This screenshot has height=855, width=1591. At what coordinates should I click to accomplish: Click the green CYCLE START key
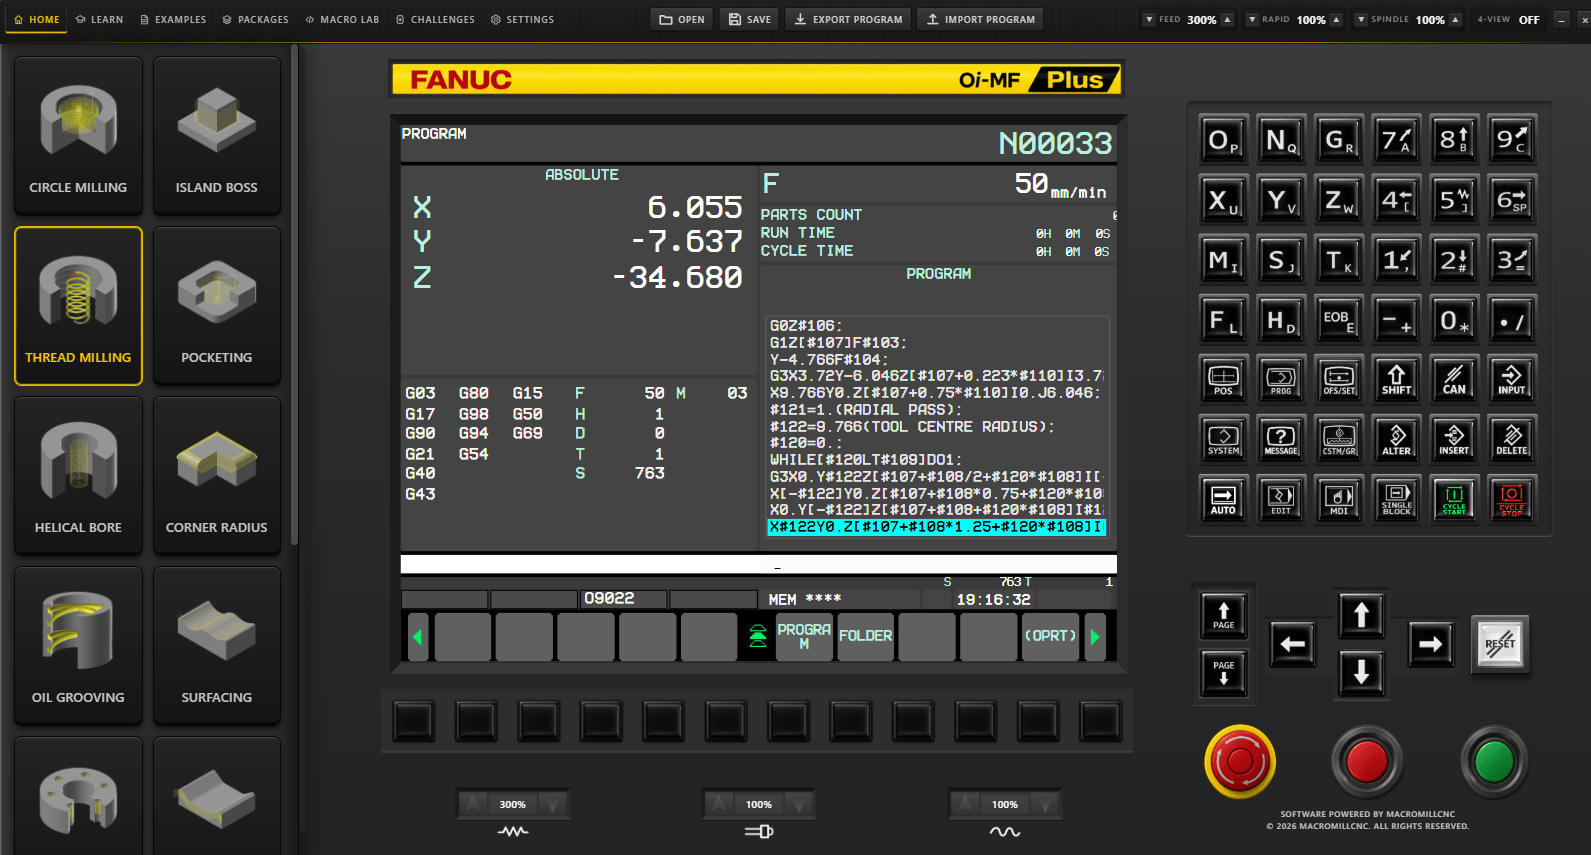pos(1454,499)
